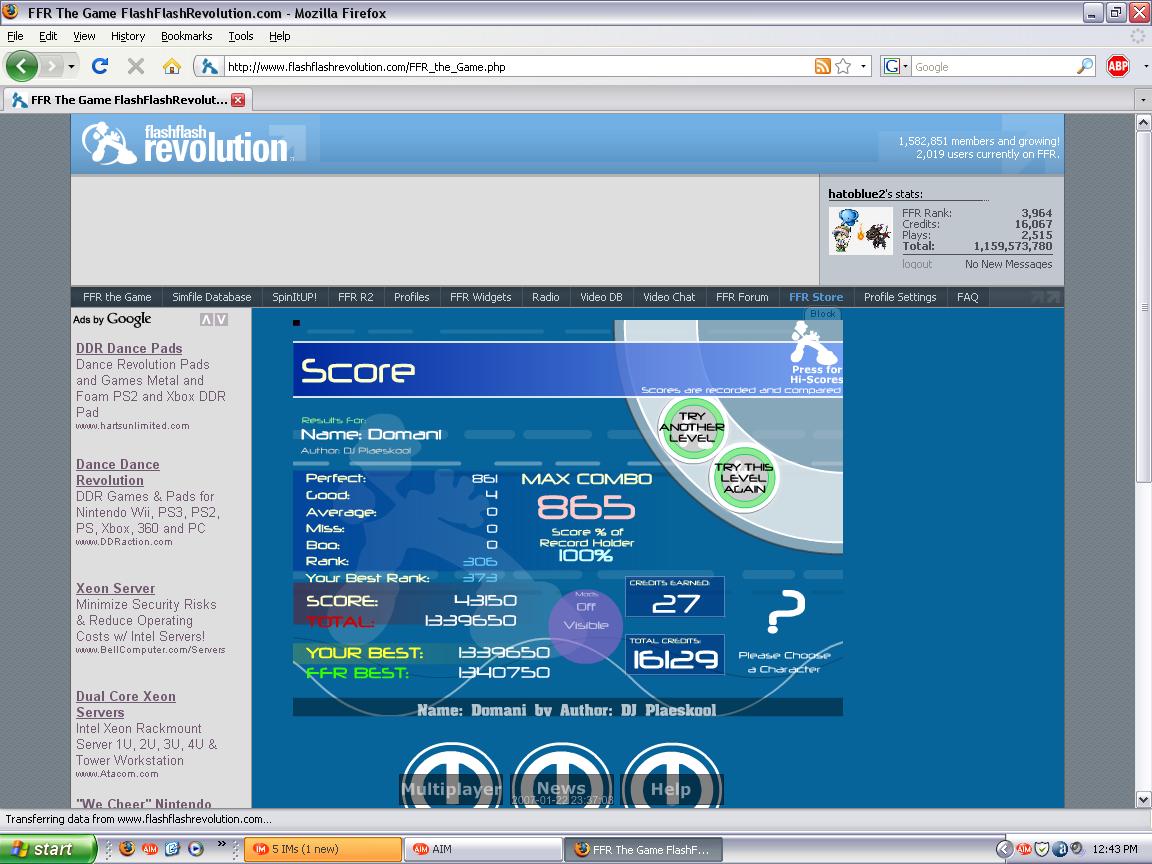1152x864 pixels.
Task: Click the stop loading X icon
Action: click(x=135, y=66)
